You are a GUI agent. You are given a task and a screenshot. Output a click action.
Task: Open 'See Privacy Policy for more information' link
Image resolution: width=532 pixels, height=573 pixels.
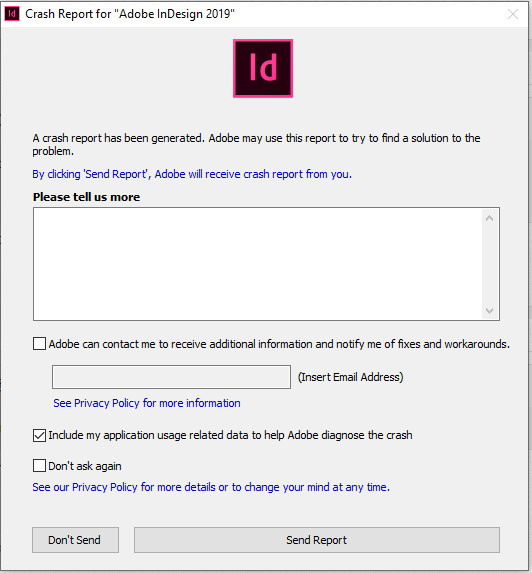pyautogui.click(x=147, y=403)
